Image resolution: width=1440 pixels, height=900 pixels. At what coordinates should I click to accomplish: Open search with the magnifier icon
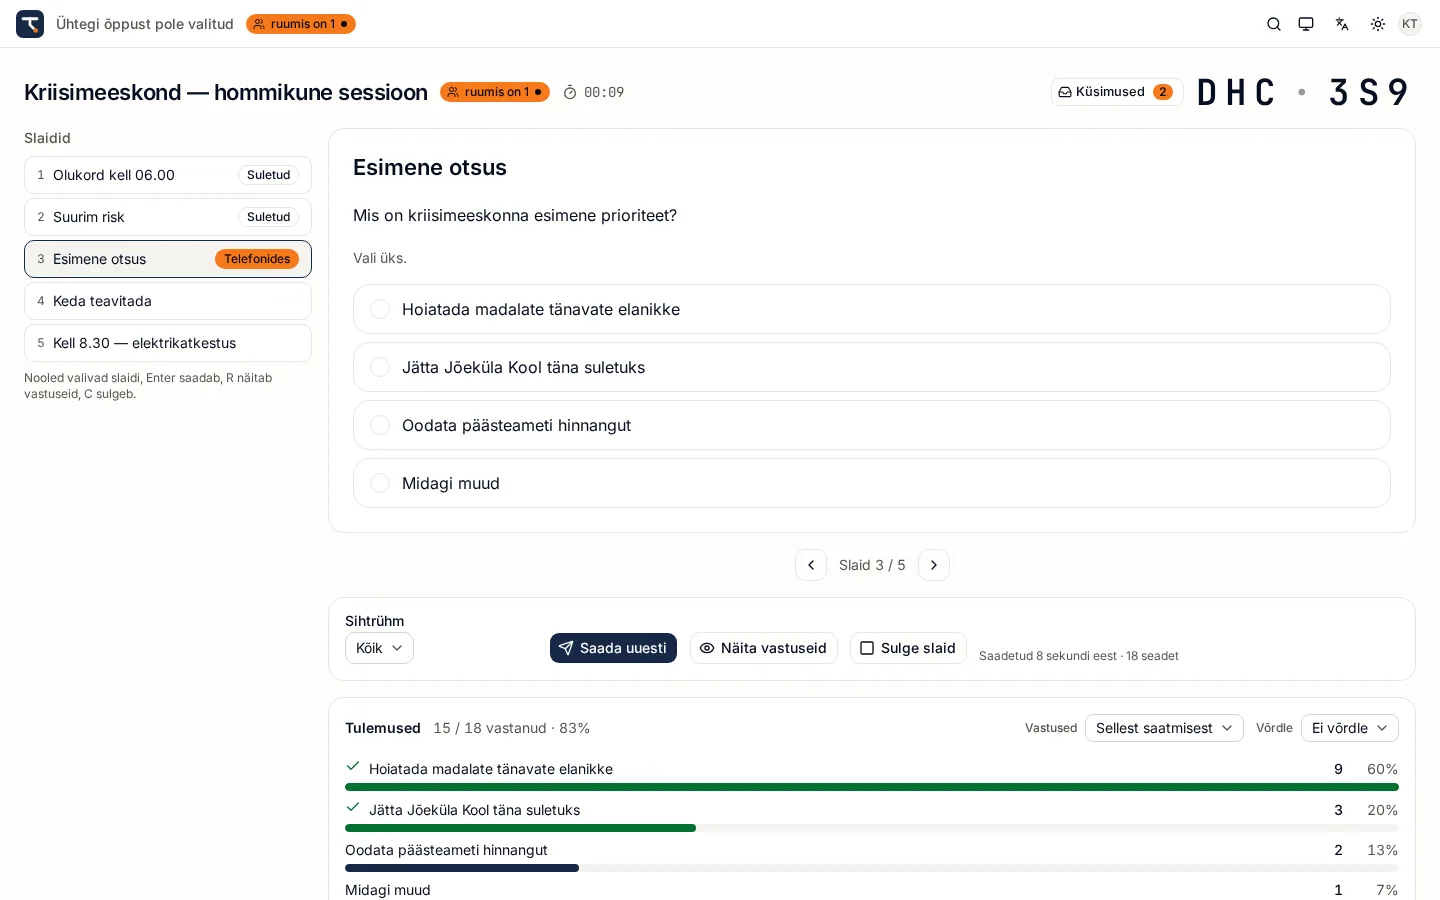(x=1274, y=24)
